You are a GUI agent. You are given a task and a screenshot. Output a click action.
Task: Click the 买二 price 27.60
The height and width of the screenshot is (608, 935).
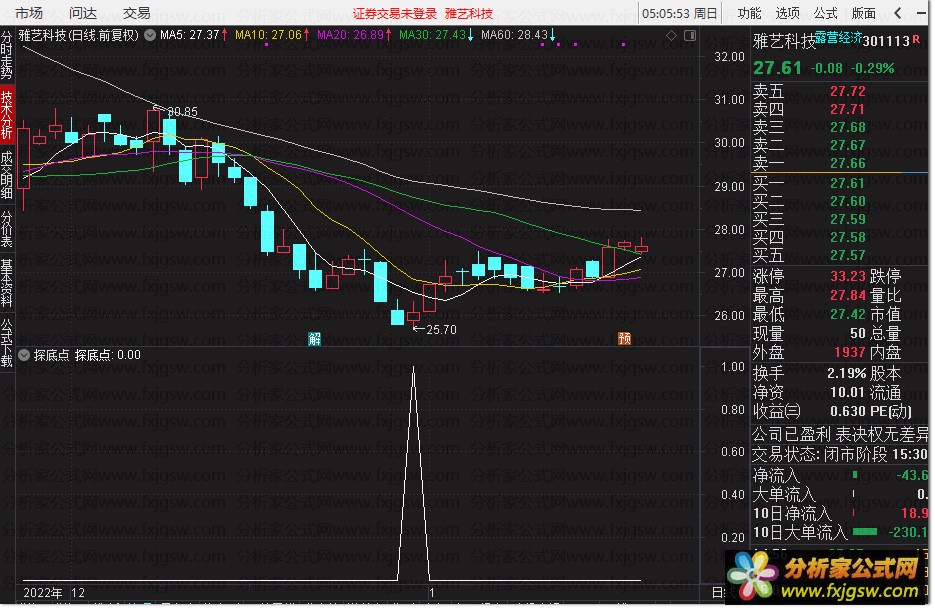tap(847, 201)
